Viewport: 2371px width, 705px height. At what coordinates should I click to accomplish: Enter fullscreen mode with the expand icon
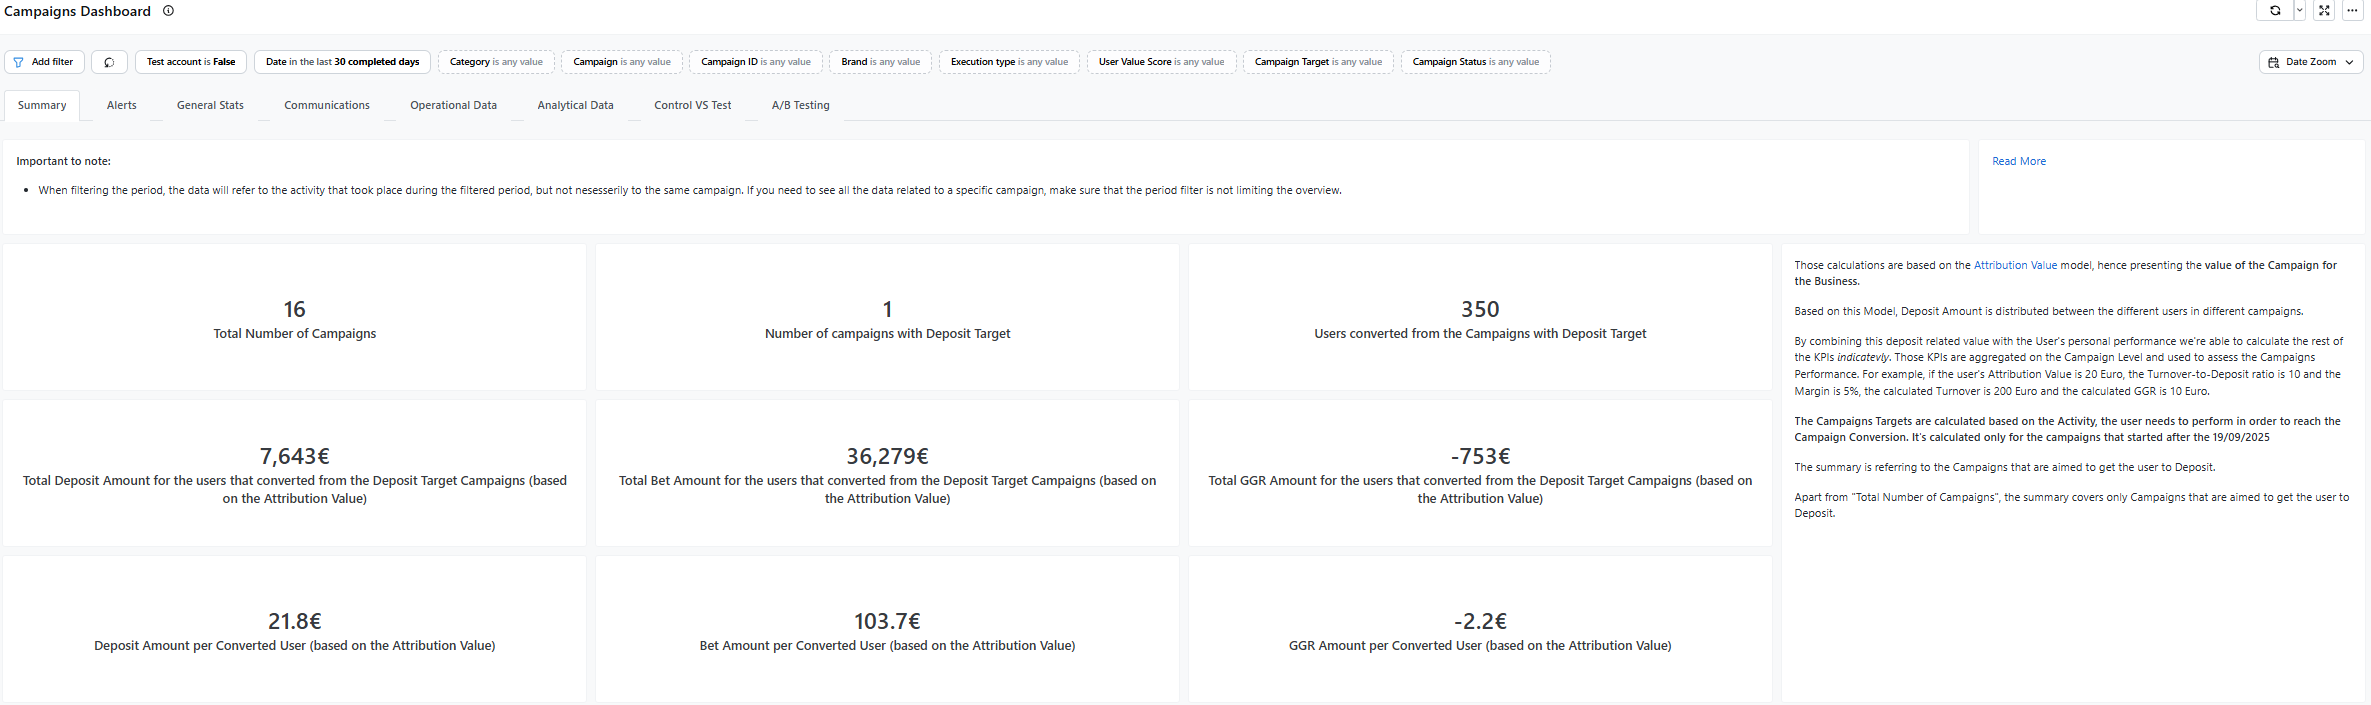click(x=2325, y=11)
